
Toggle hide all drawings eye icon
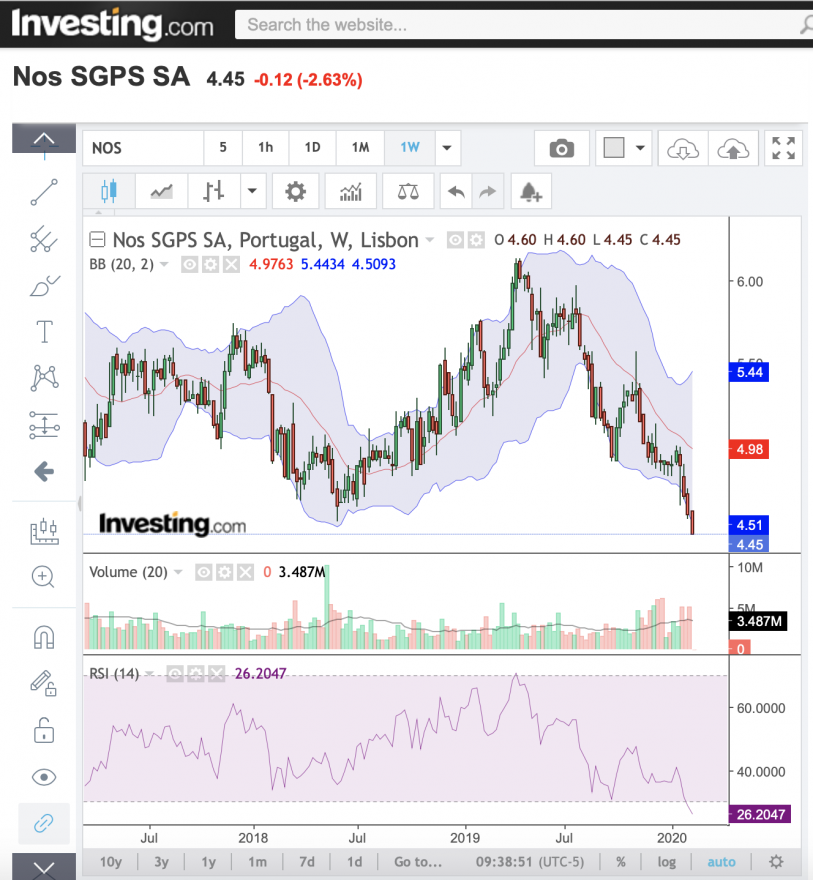(x=44, y=777)
